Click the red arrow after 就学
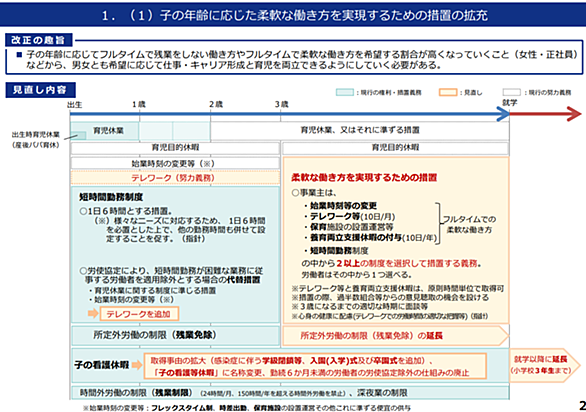This screenshot has width=586, height=412. tap(546, 114)
